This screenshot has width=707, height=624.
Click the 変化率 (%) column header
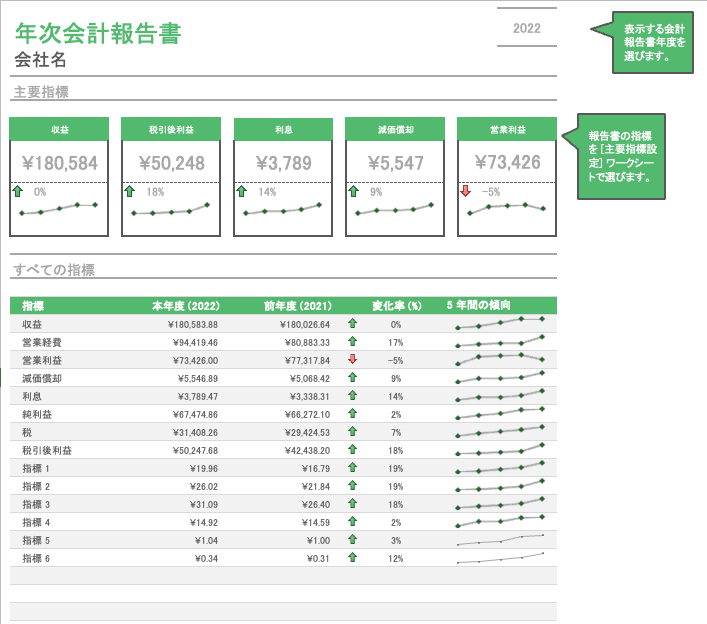tap(396, 306)
